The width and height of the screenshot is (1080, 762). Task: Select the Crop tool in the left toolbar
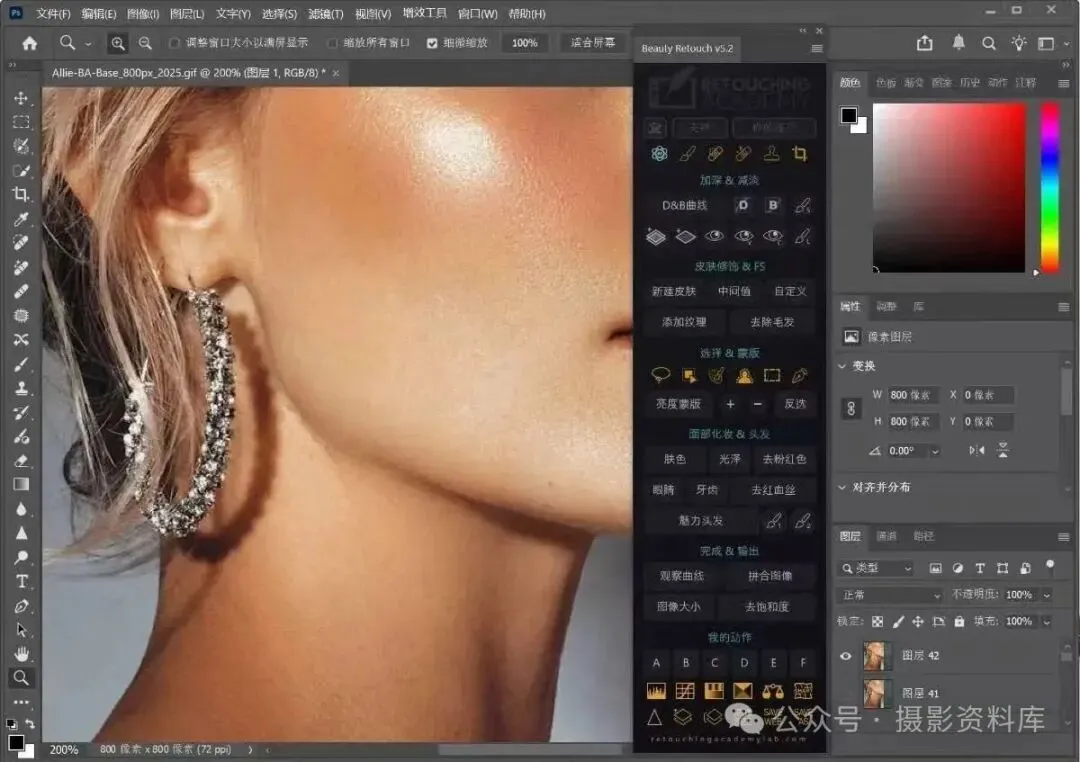(21, 194)
